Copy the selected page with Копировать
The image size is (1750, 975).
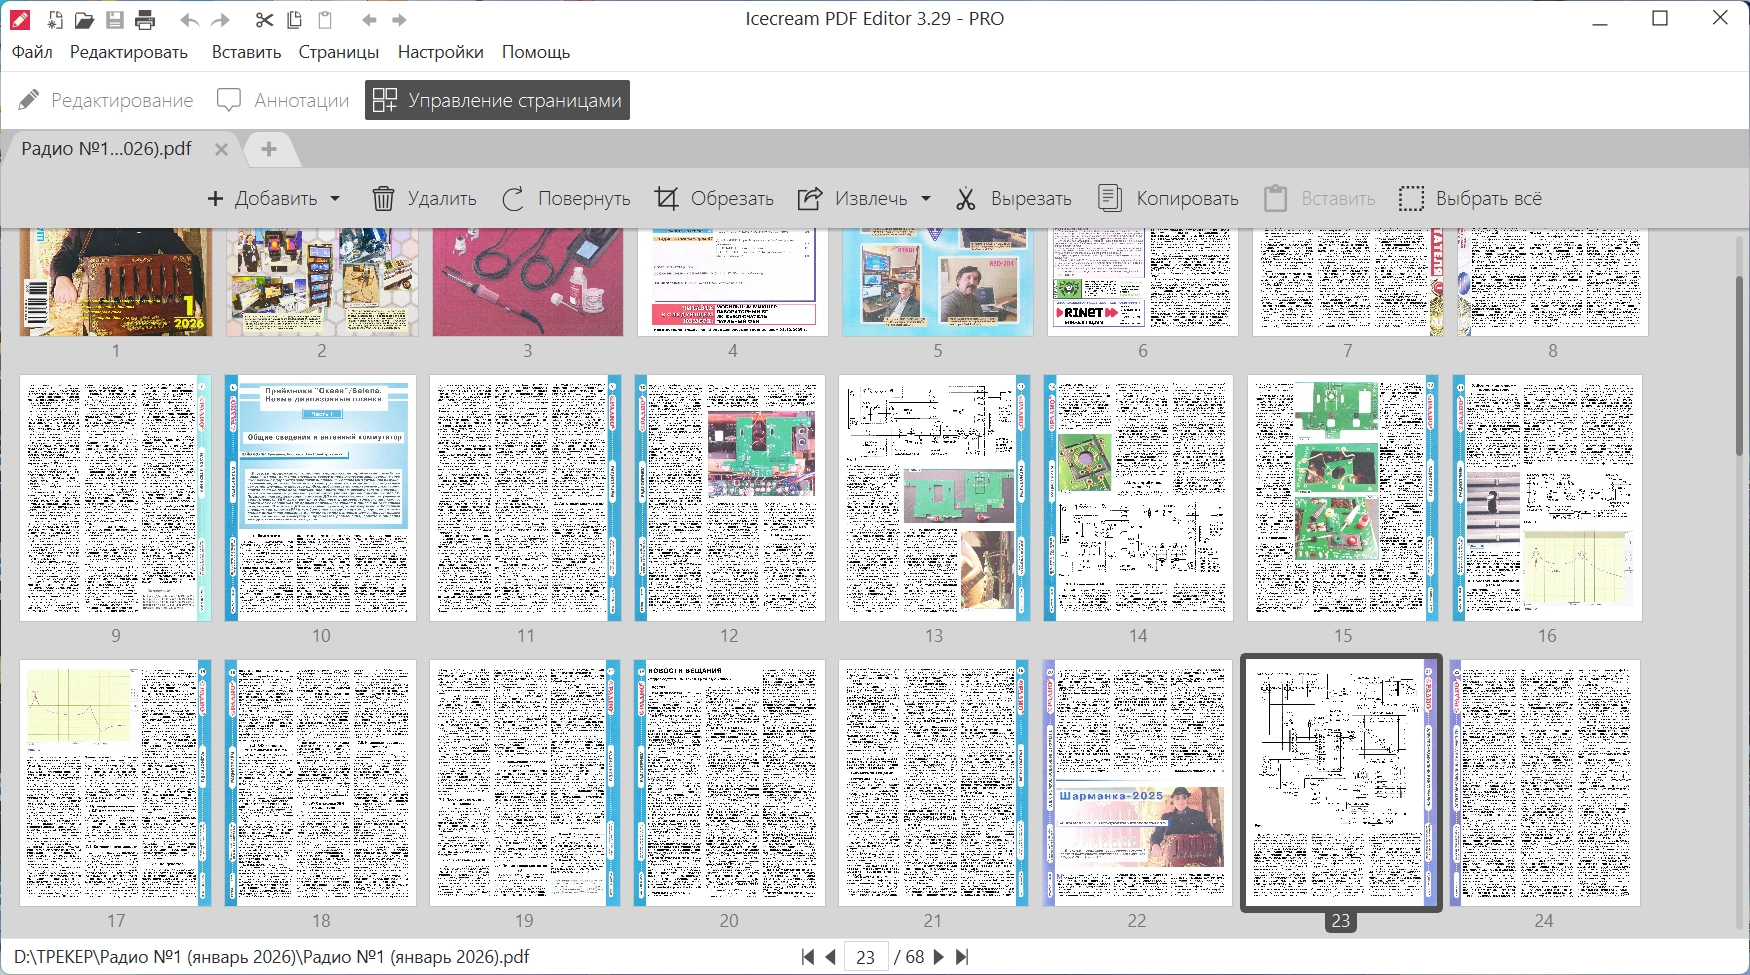pyautogui.click(x=1168, y=199)
